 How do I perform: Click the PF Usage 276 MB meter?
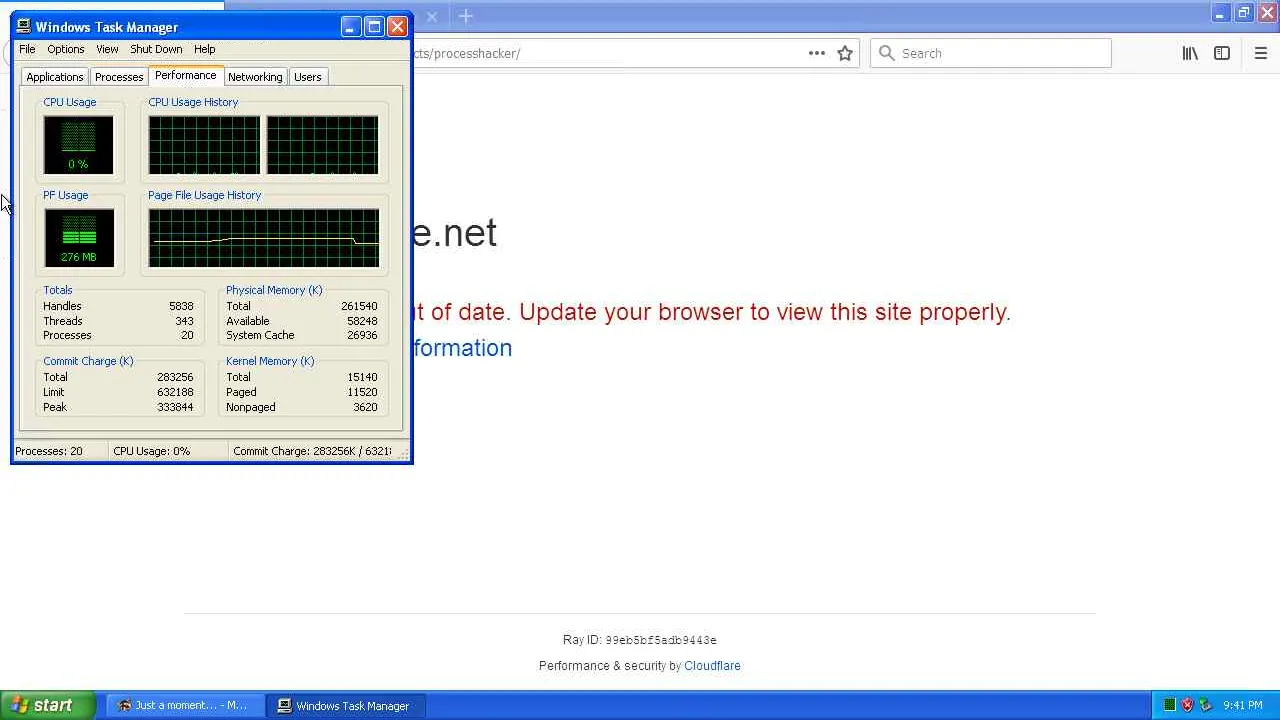(x=78, y=238)
